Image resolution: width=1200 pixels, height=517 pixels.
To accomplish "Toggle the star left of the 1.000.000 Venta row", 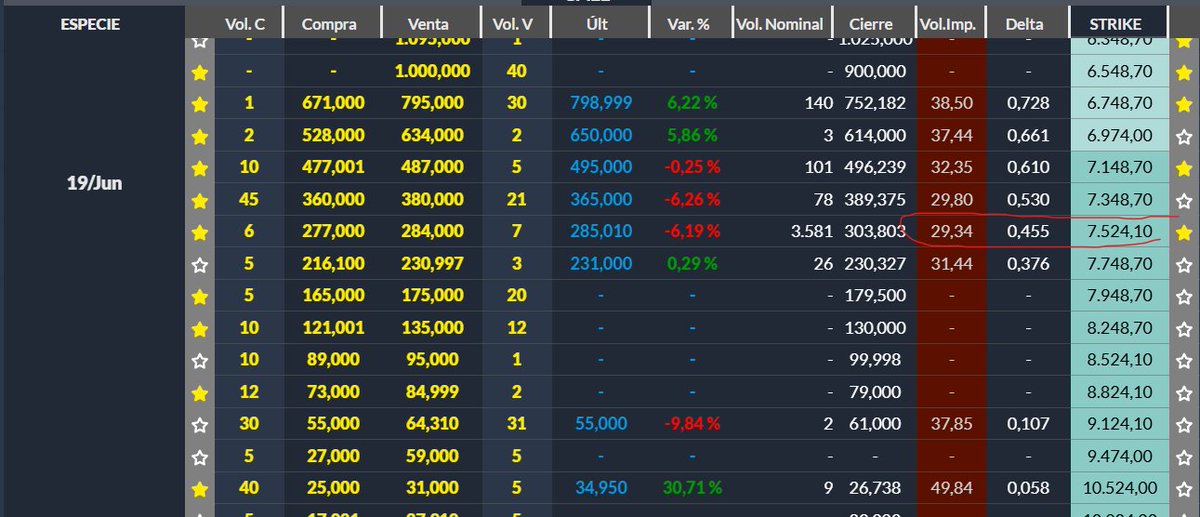I will click(x=200, y=71).
